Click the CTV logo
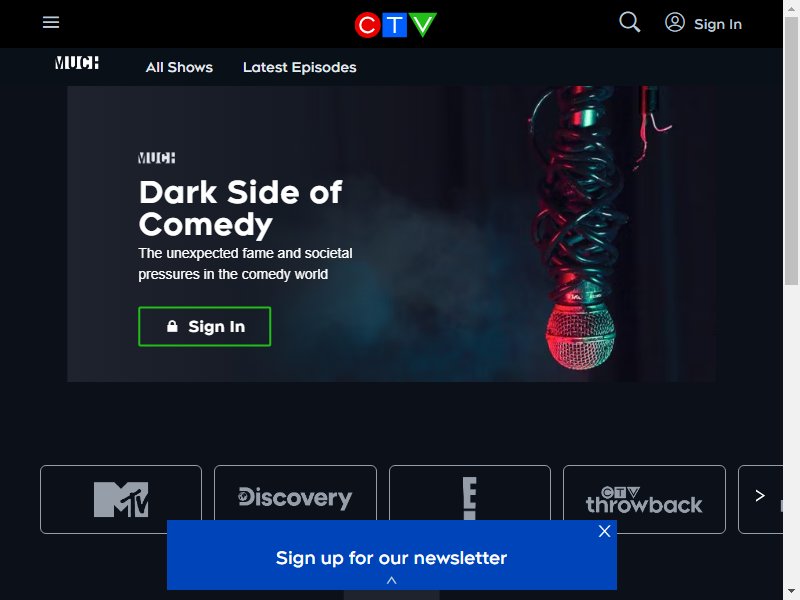The height and width of the screenshot is (600, 800). (395, 24)
